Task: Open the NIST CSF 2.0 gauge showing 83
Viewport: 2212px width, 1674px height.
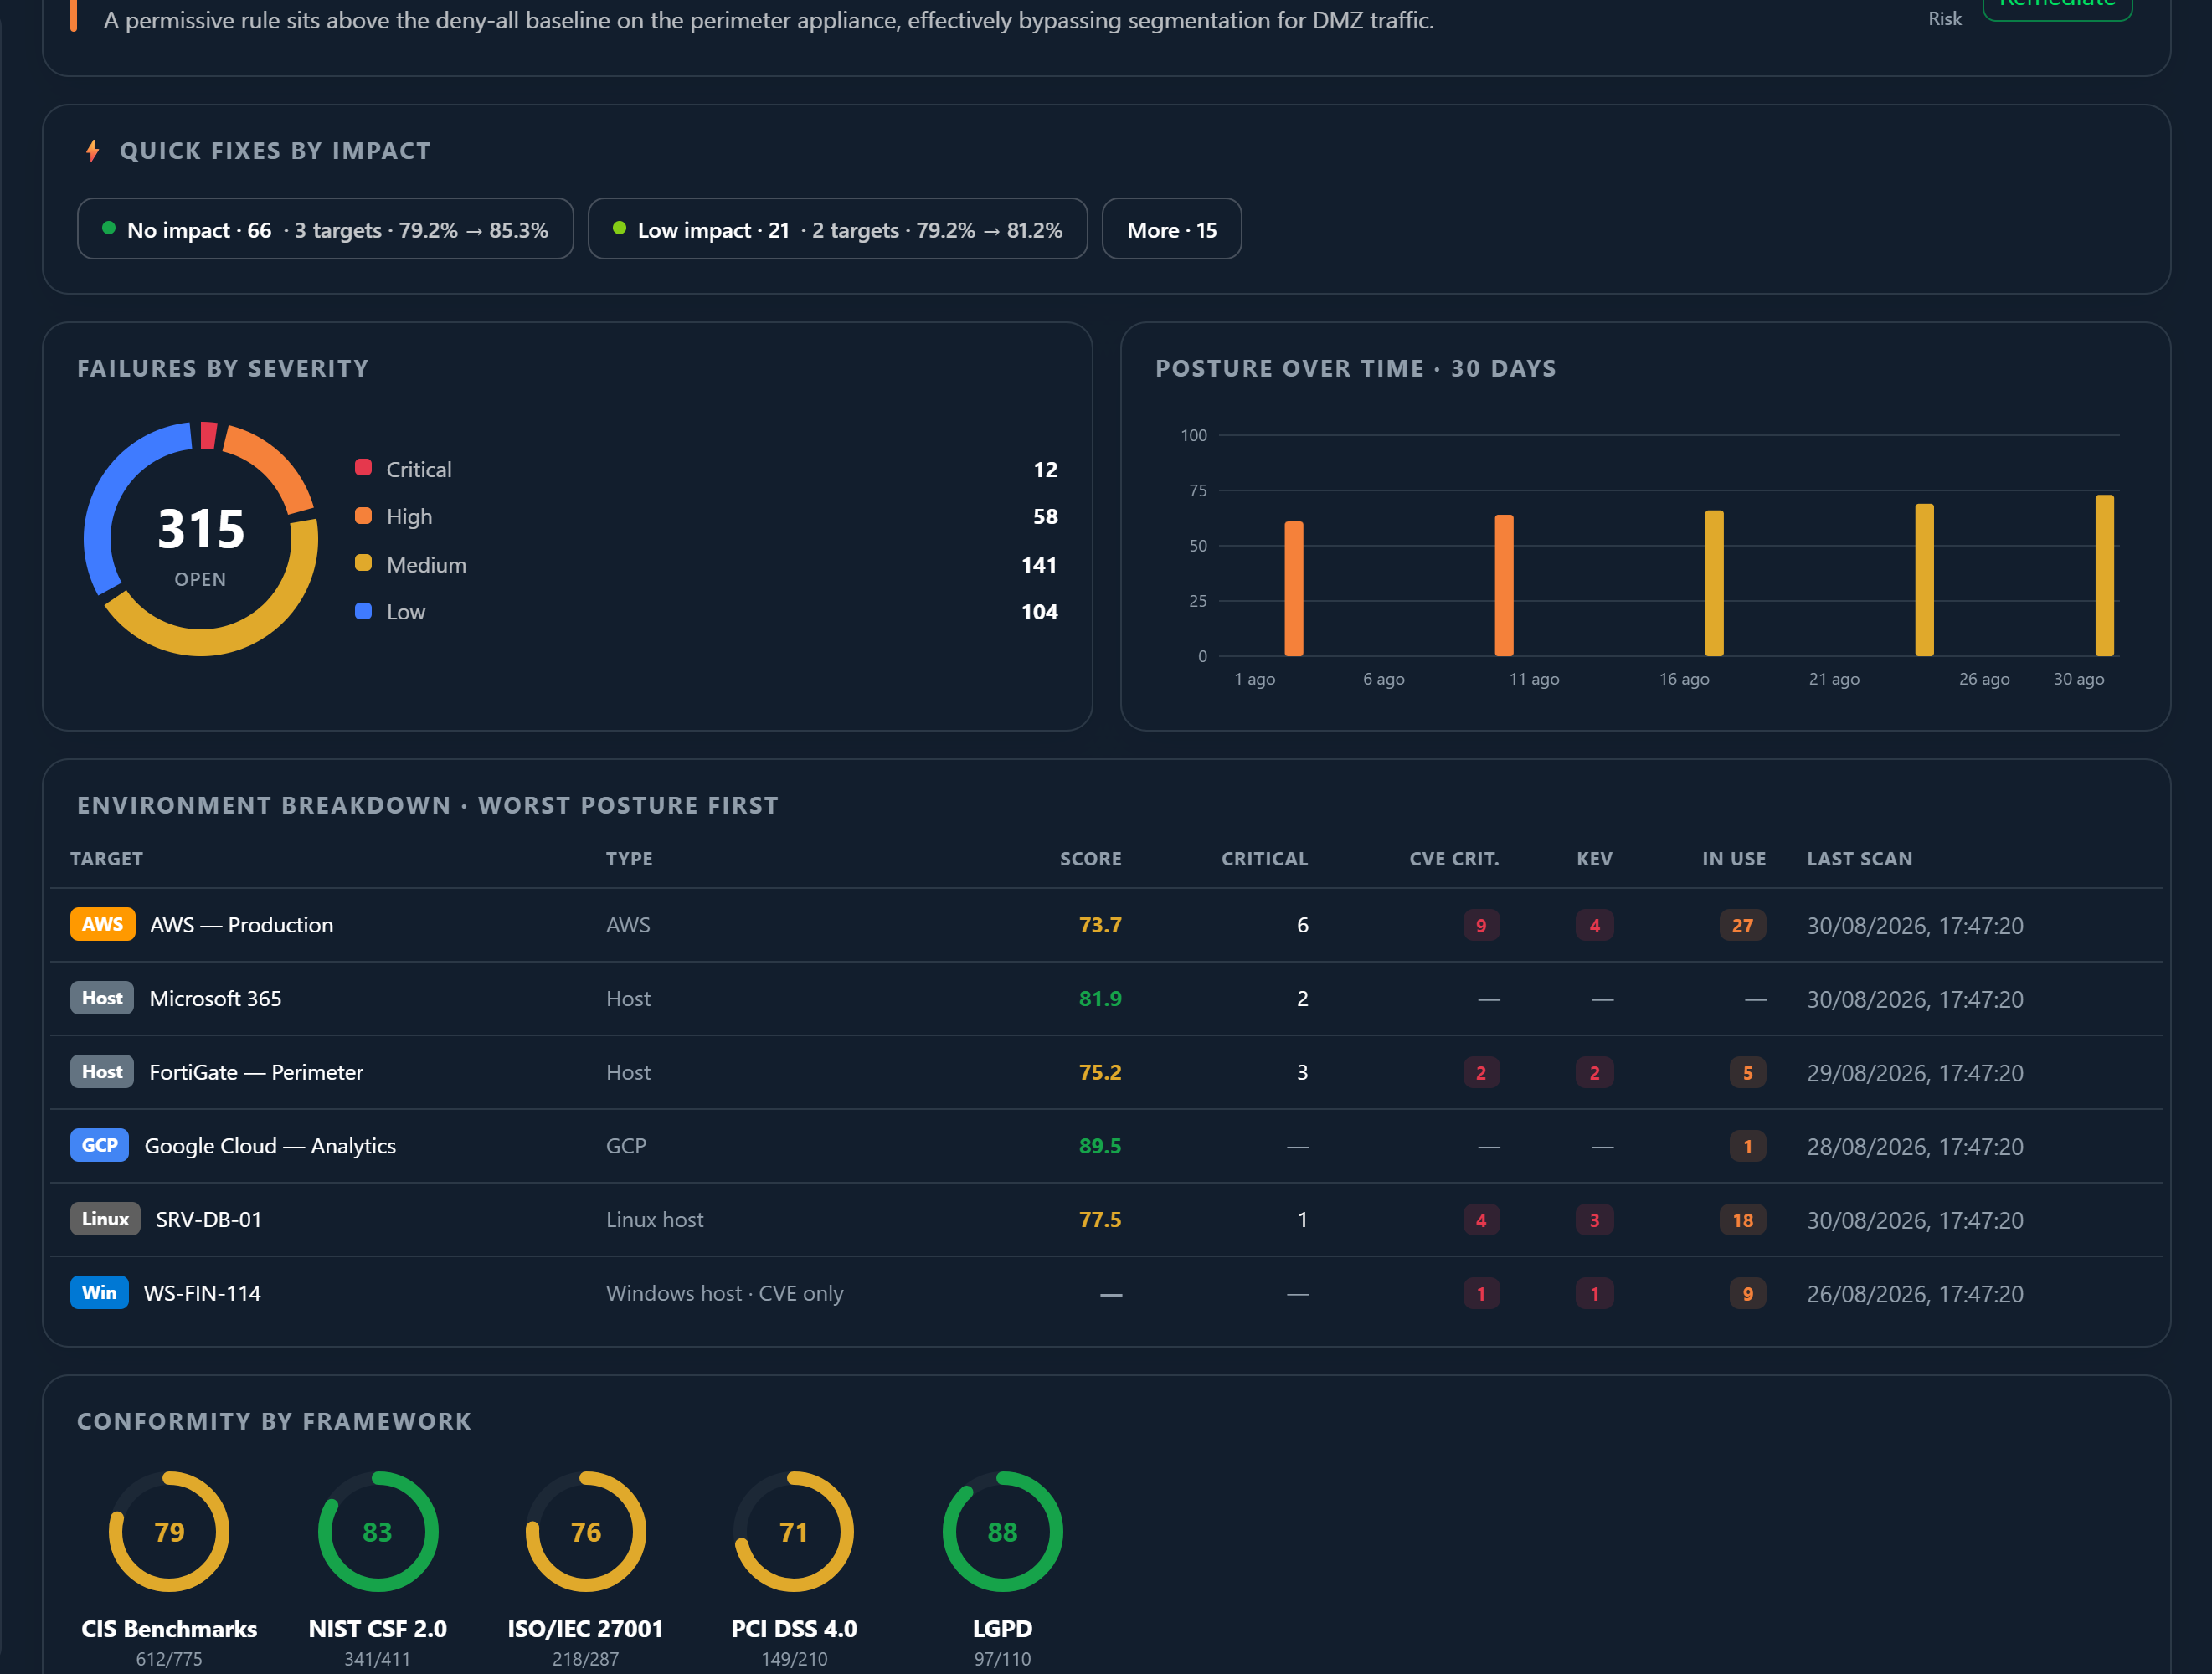Action: [x=378, y=1531]
